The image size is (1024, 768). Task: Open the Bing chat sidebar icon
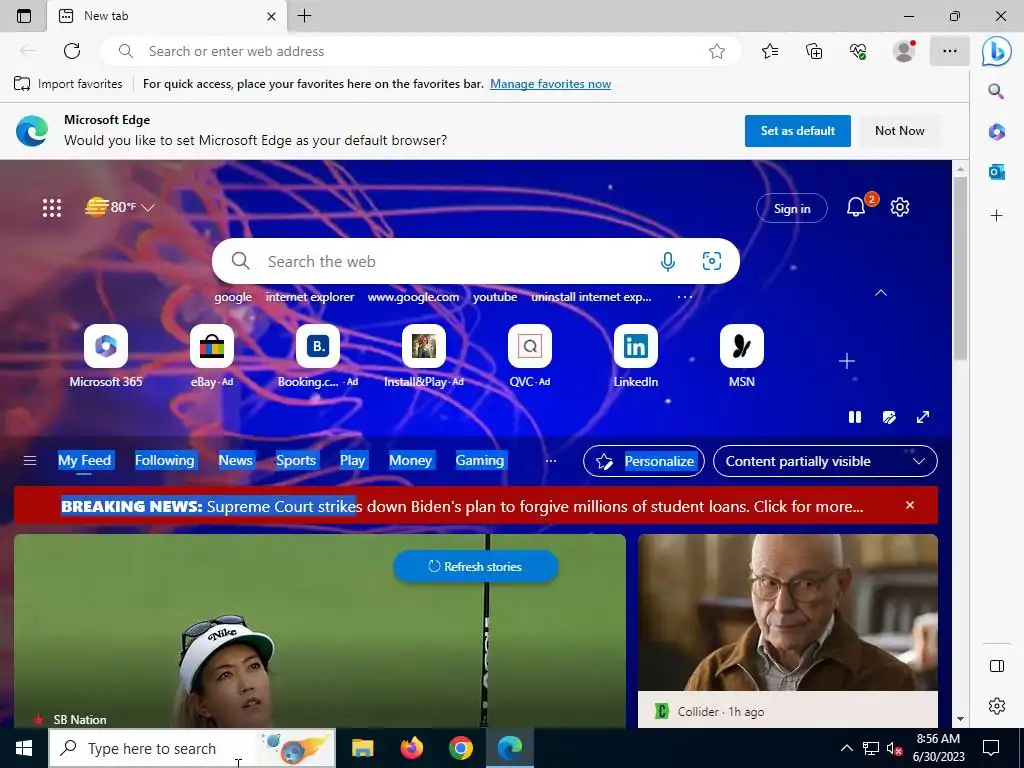coord(997,52)
